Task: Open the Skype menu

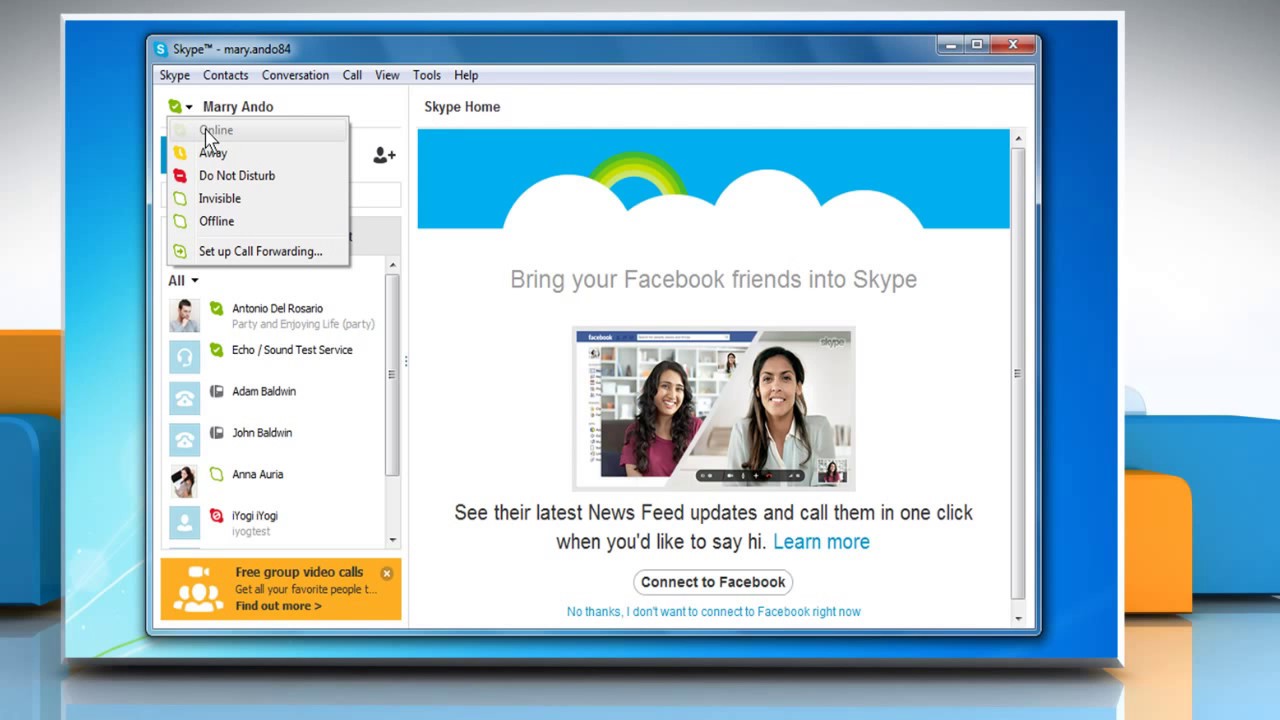Action: pos(174,75)
